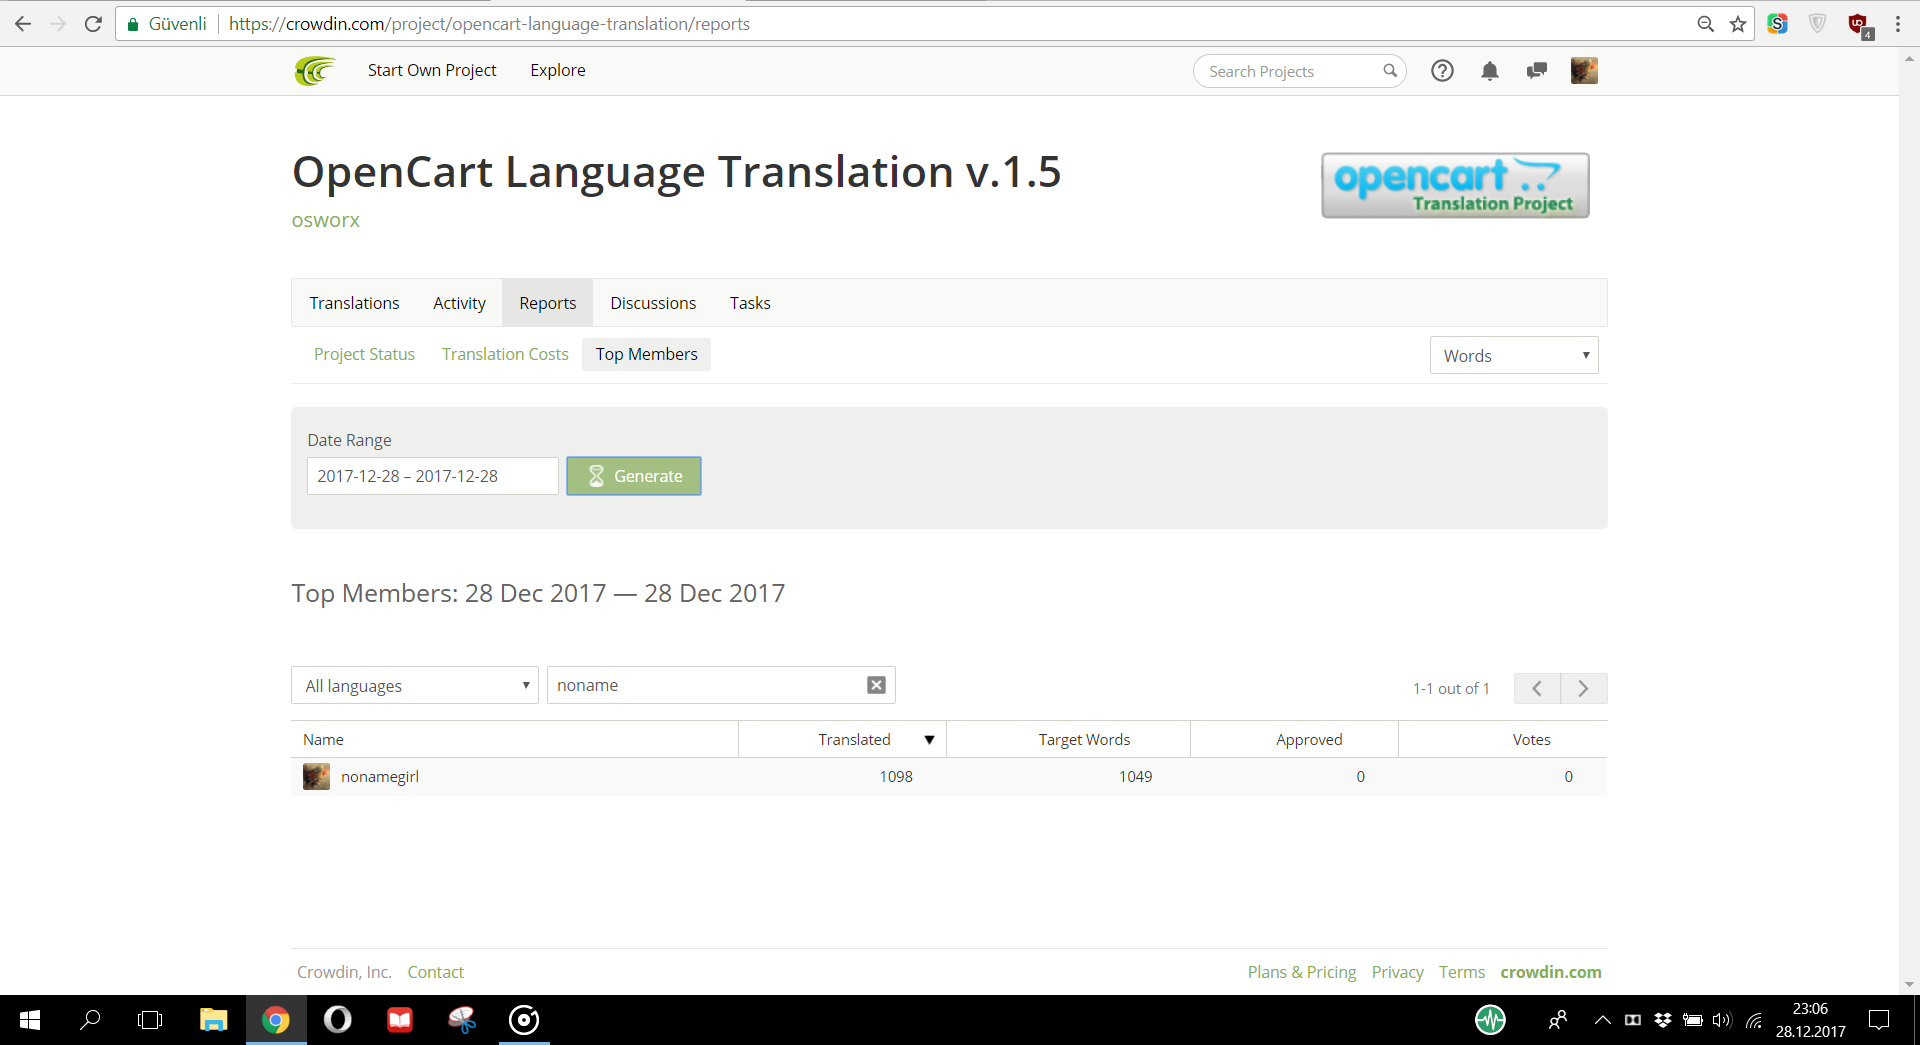
Task: Click the green S extension icon
Action: [x=1777, y=24]
